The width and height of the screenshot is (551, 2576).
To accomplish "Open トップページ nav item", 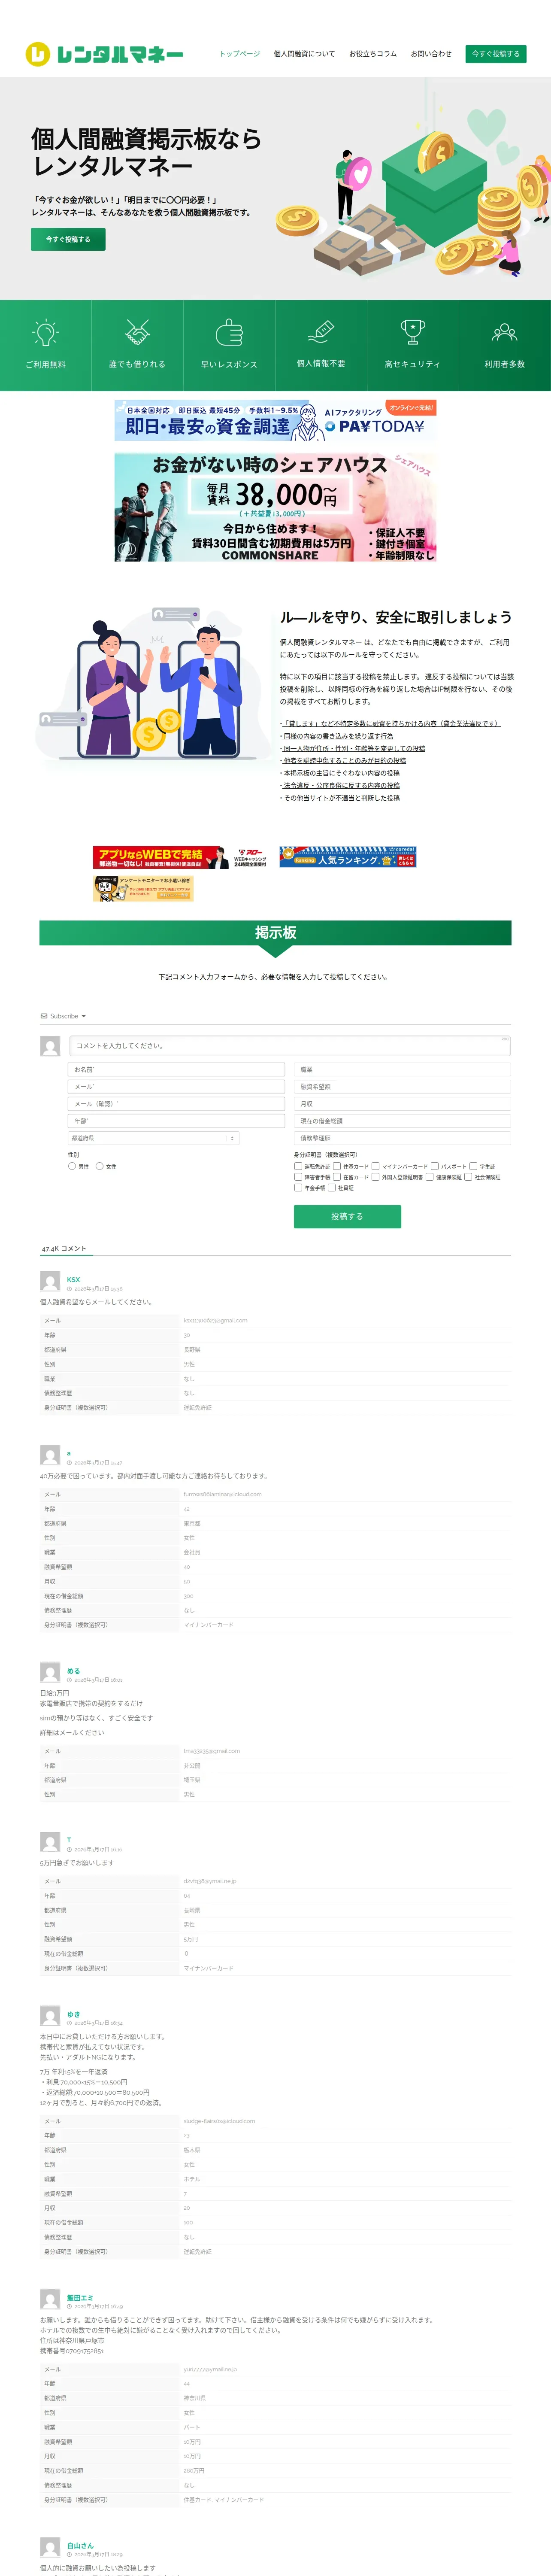I will pos(240,54).
